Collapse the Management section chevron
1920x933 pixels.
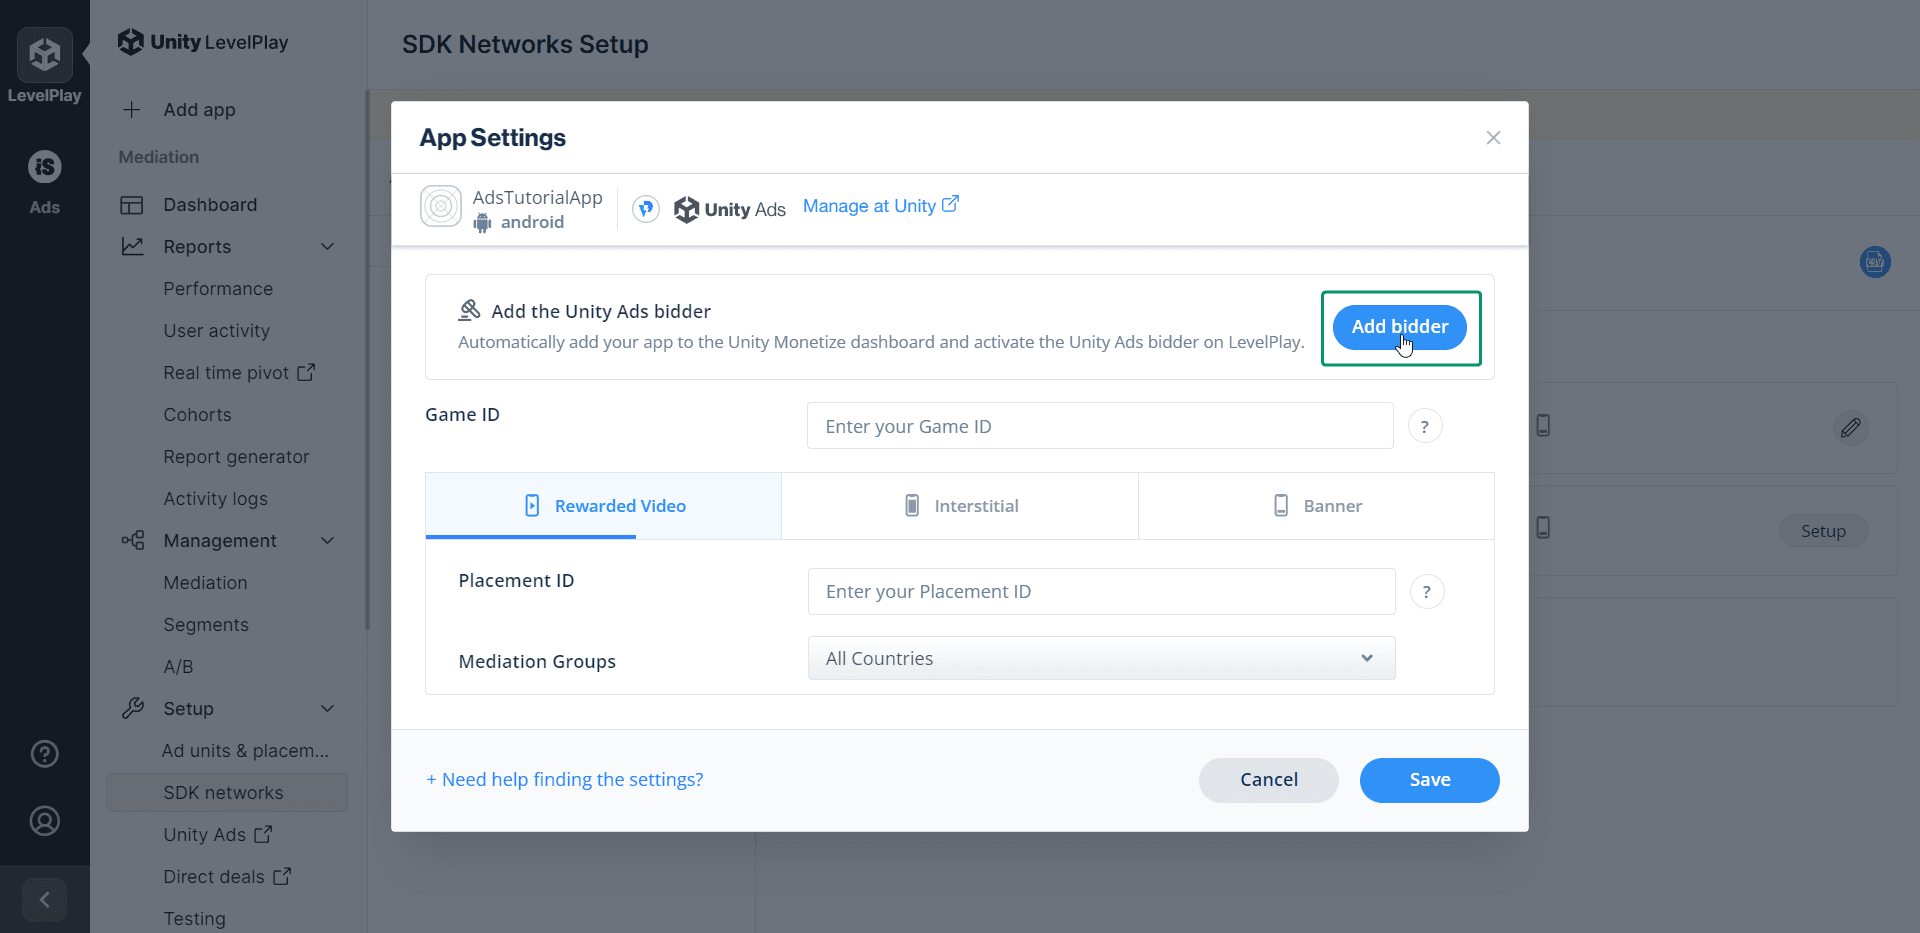[327, 541]
